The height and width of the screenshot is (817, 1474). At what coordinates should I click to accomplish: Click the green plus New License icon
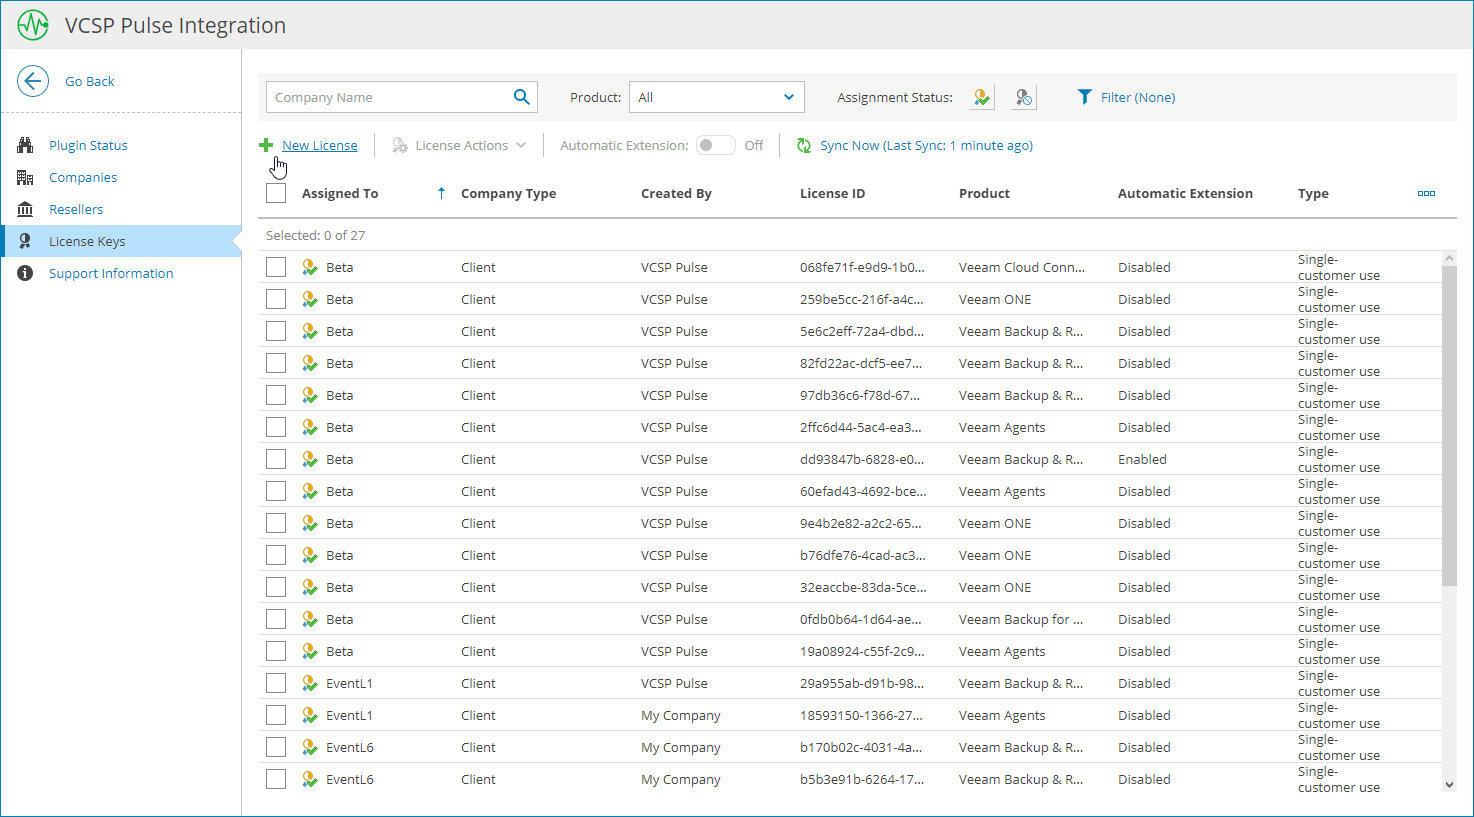(266, 145)
